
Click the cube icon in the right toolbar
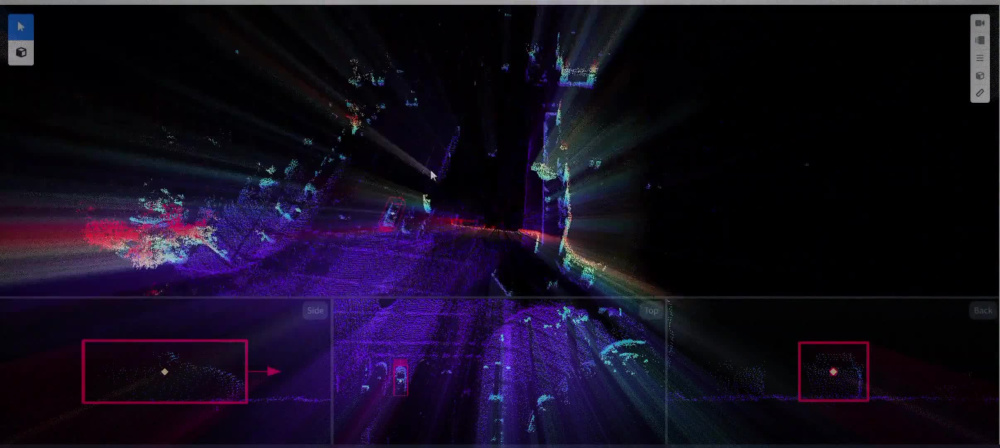(980, 75)
